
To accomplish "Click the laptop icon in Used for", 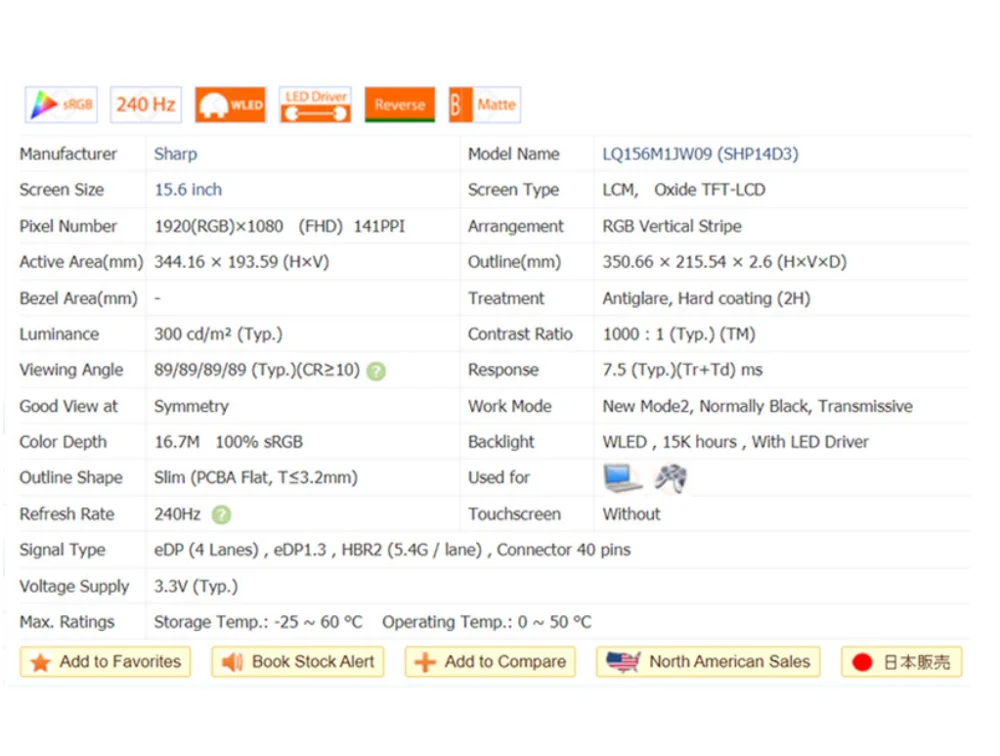I will click(x=622, y=478).
